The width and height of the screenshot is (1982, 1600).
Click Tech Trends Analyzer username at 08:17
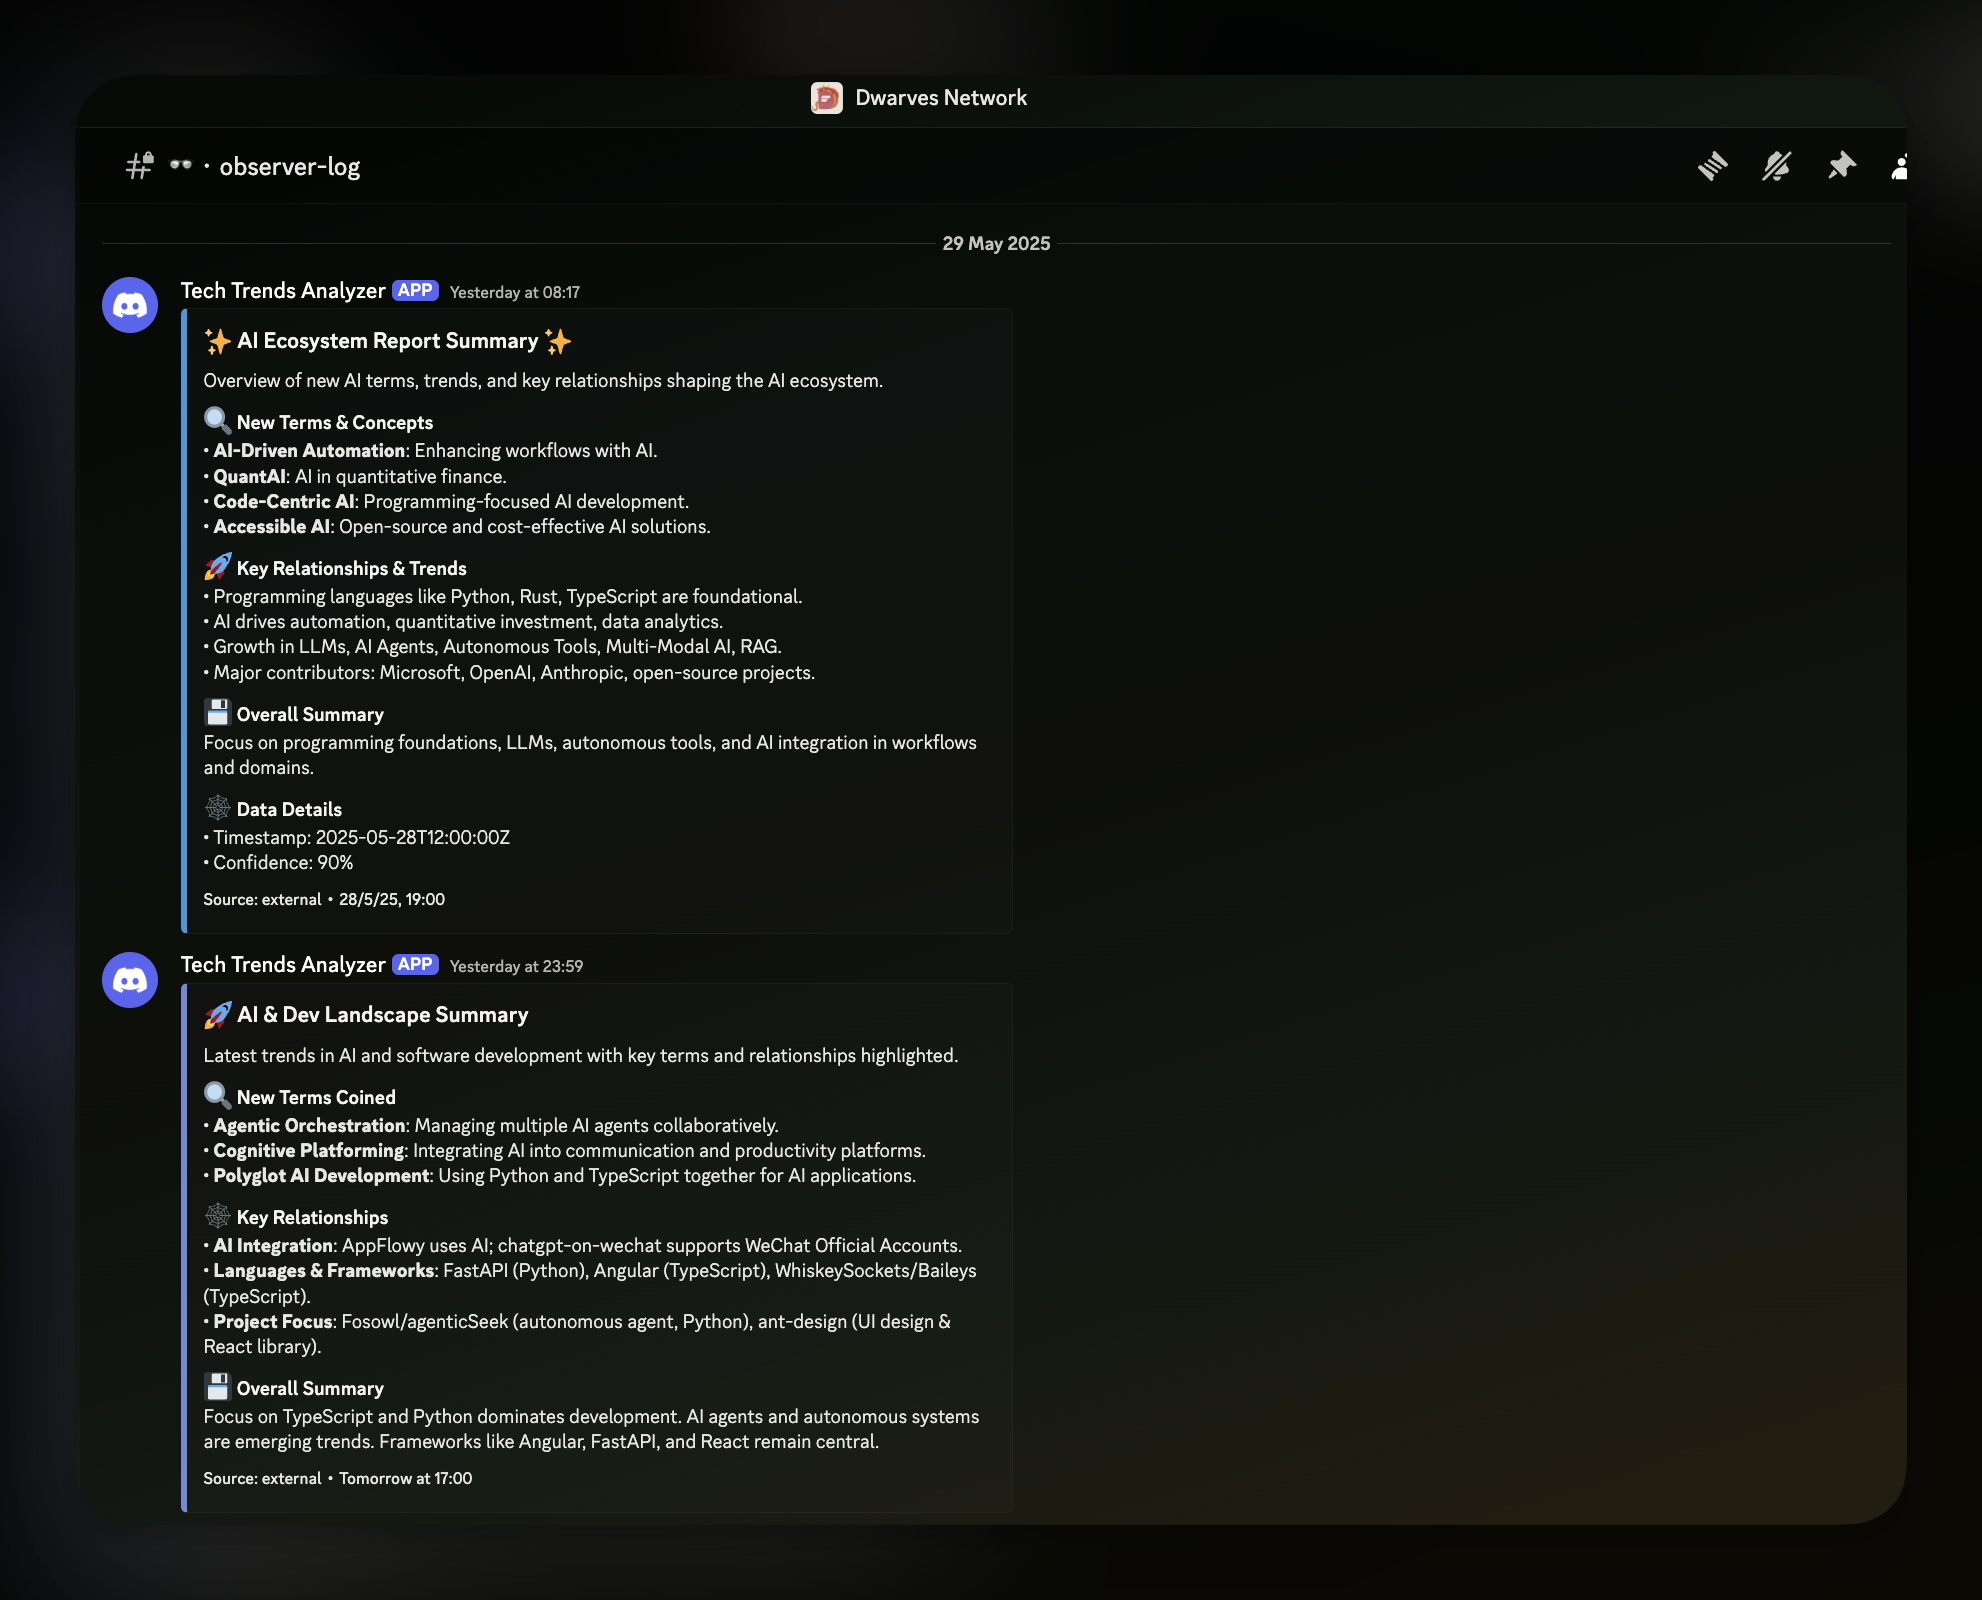tap(283, 291)
